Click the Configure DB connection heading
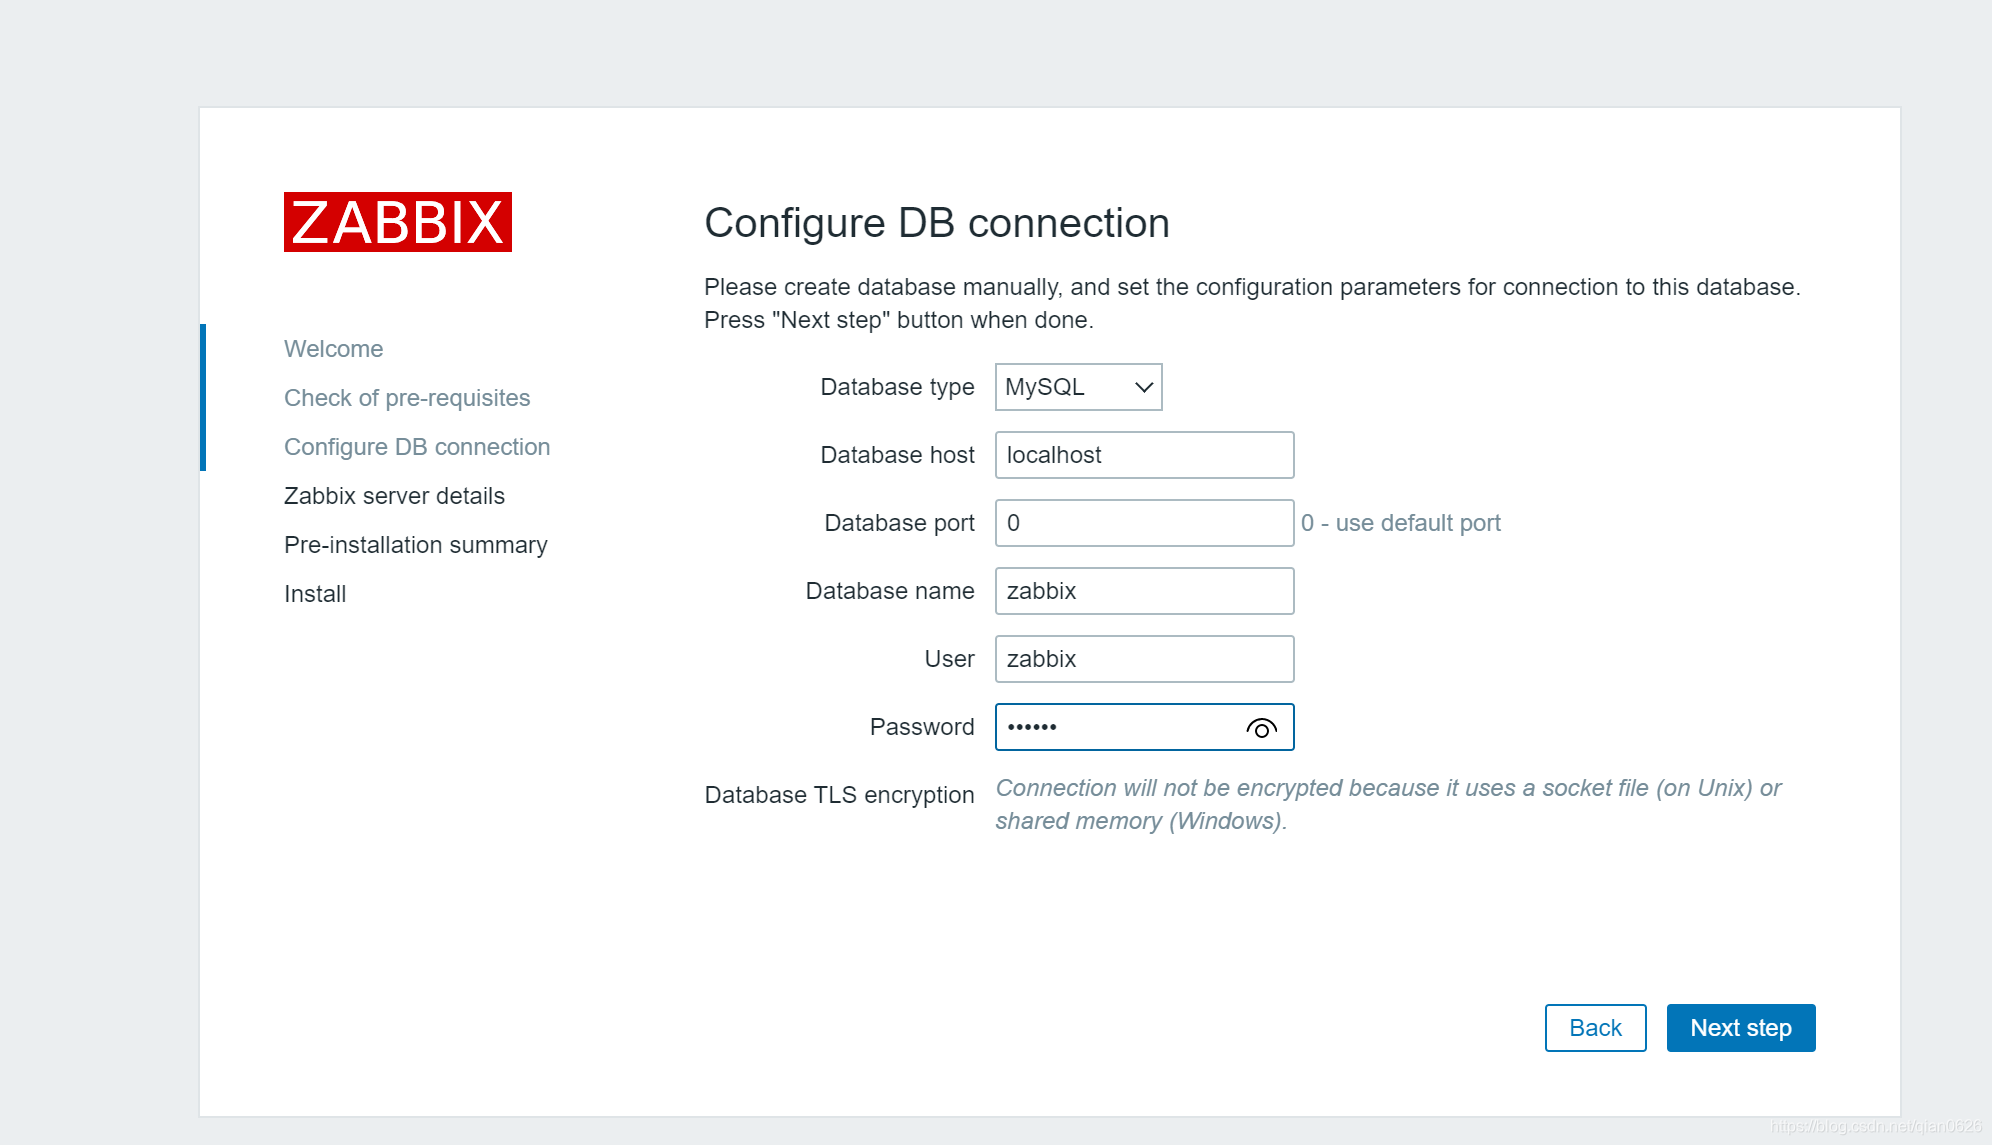The image size is (1992, 1145). pos(936,223)
